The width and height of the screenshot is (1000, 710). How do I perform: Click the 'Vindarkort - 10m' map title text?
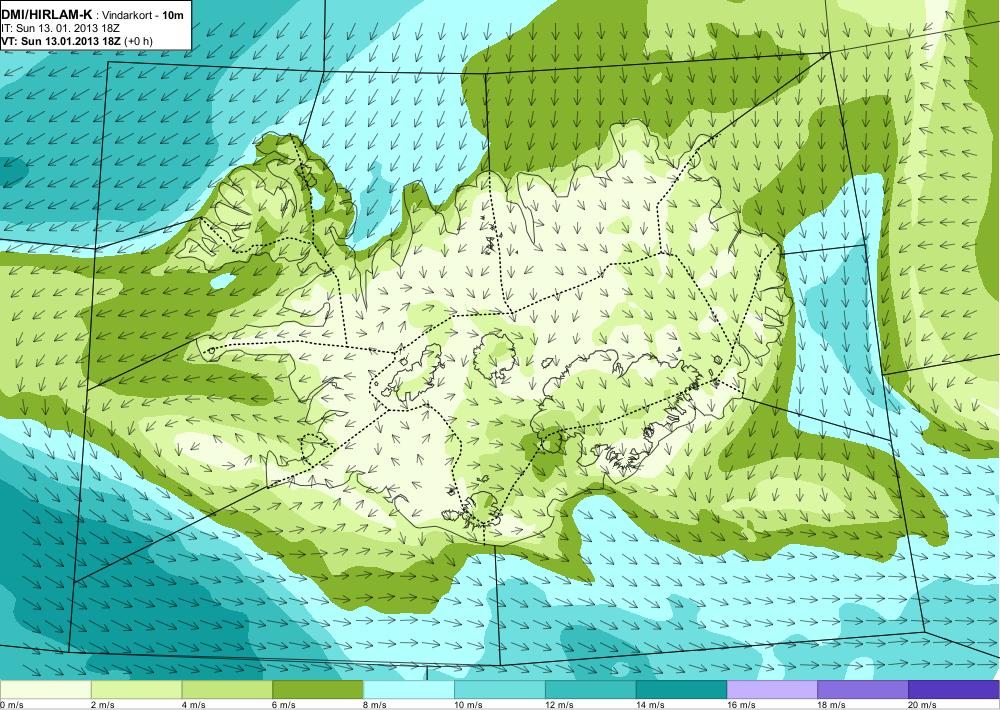(143, 15)
